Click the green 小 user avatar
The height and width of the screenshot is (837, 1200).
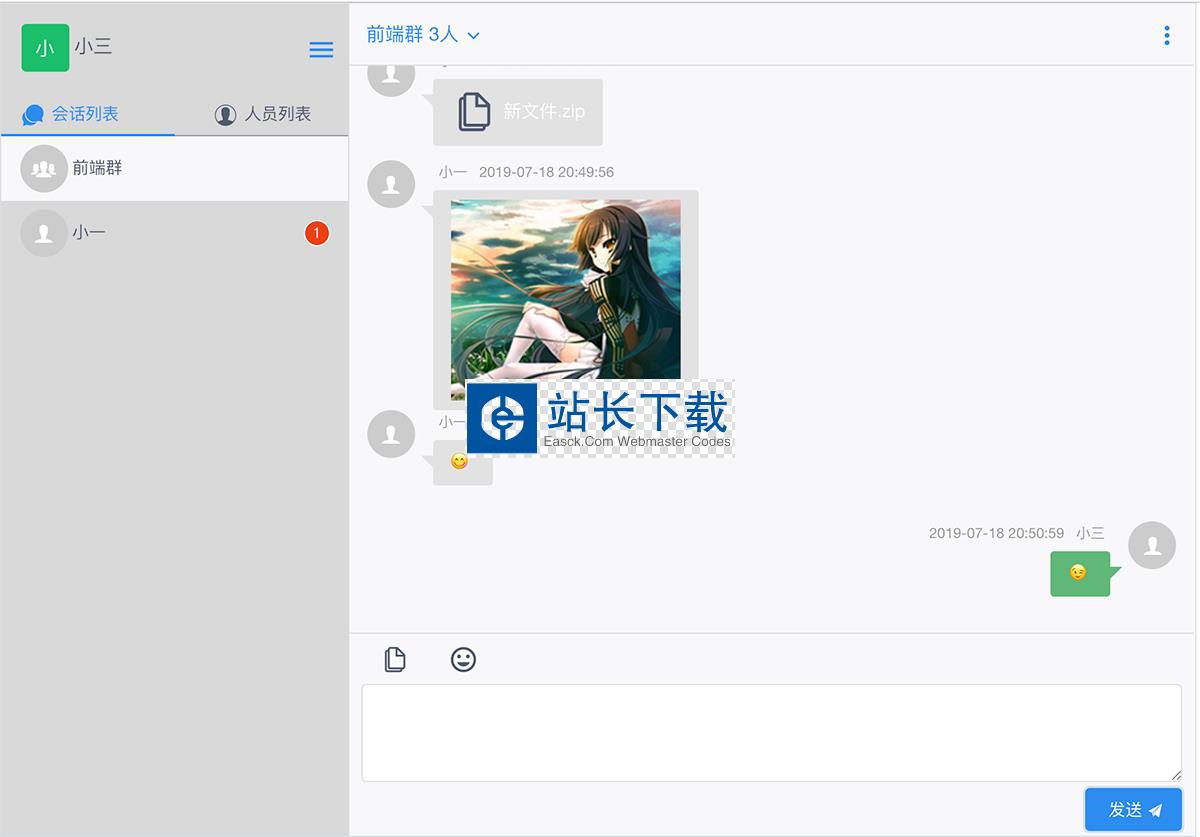point(45,48)
